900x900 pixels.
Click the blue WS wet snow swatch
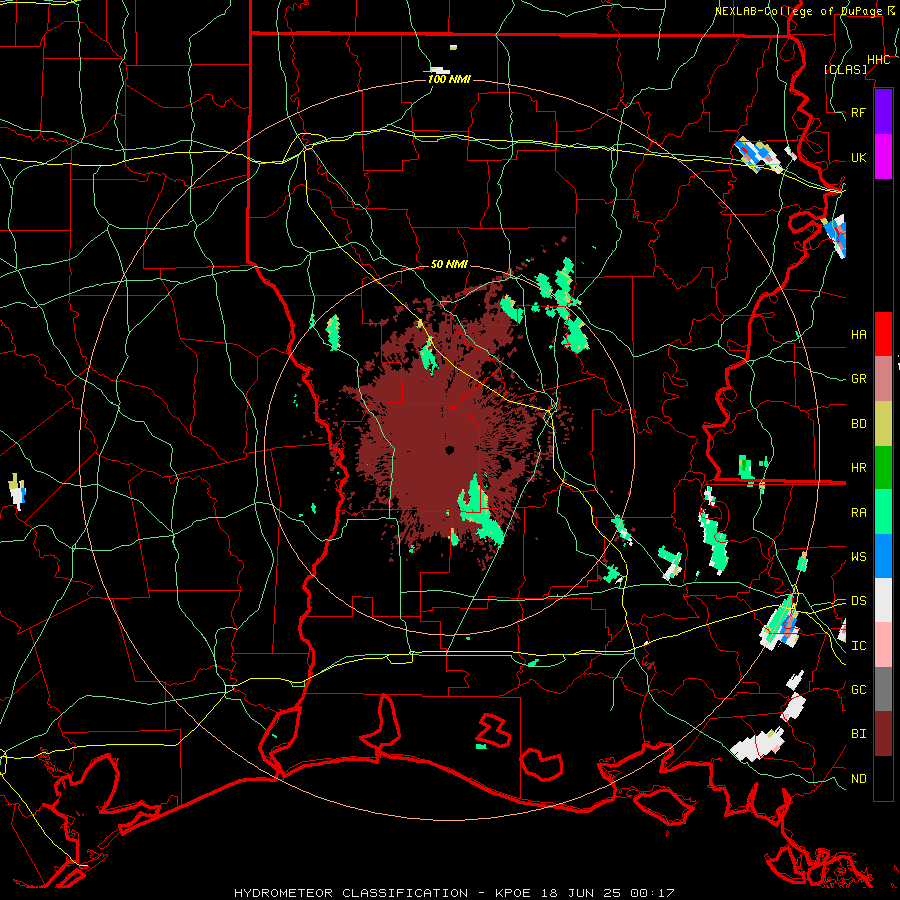point(883,556)
